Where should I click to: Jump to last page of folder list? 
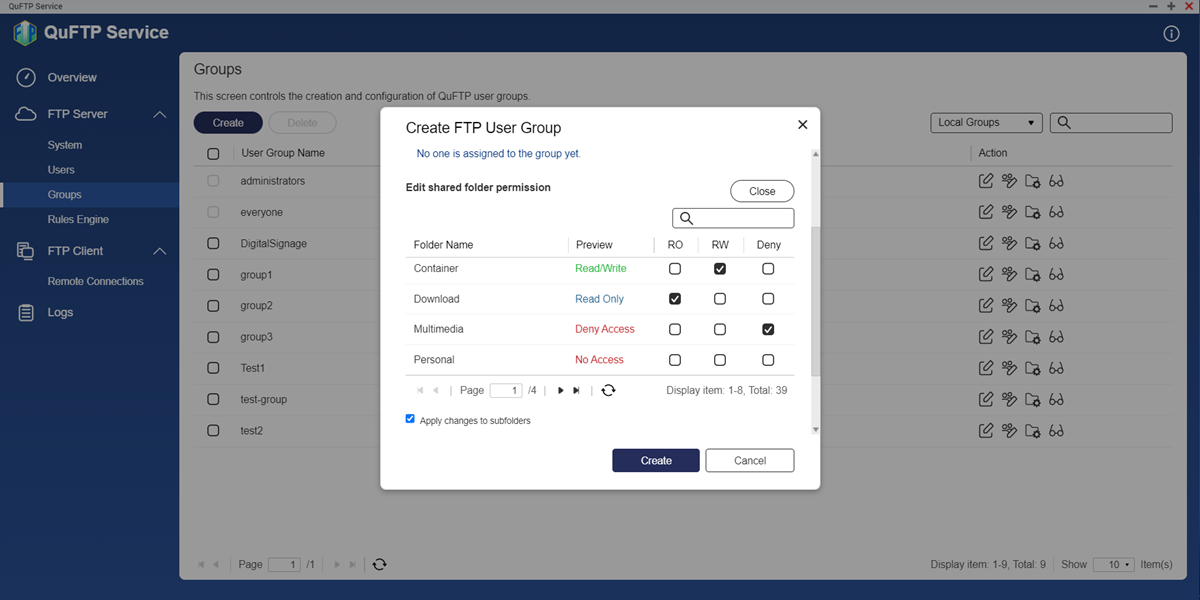[576, 390]
